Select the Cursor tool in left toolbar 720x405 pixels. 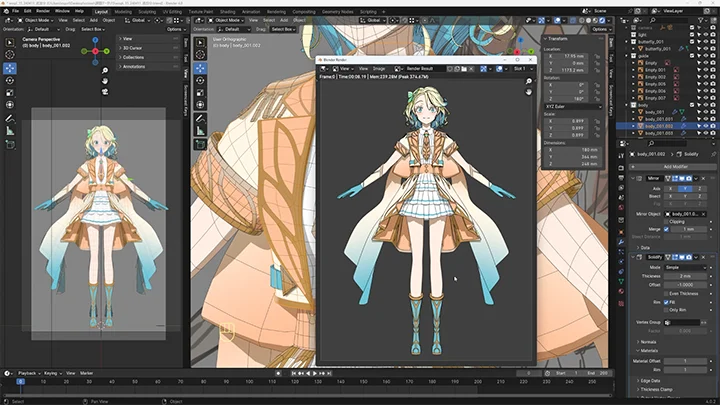click(10, 55)
